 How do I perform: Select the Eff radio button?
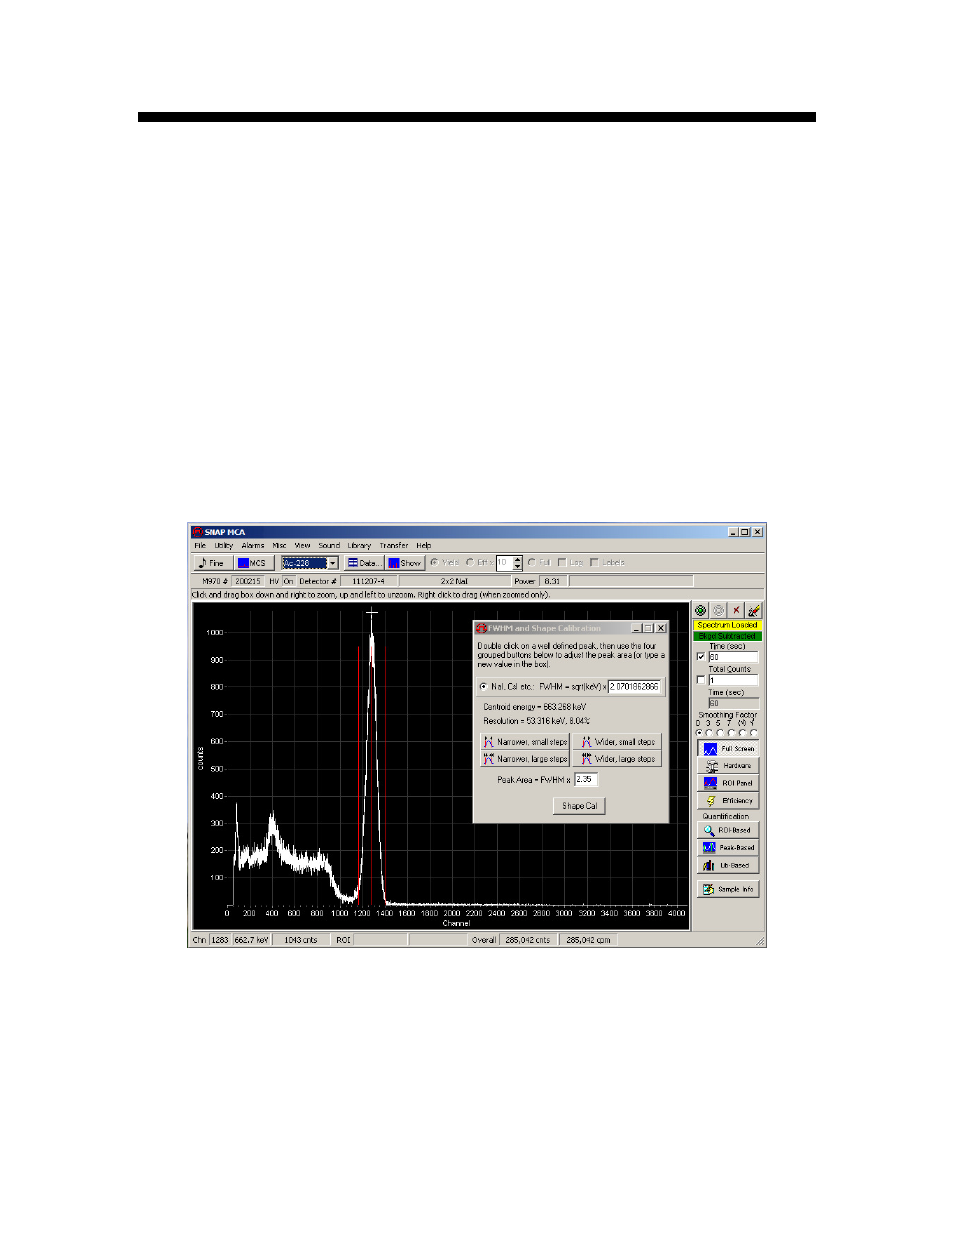tap(470, 563)
